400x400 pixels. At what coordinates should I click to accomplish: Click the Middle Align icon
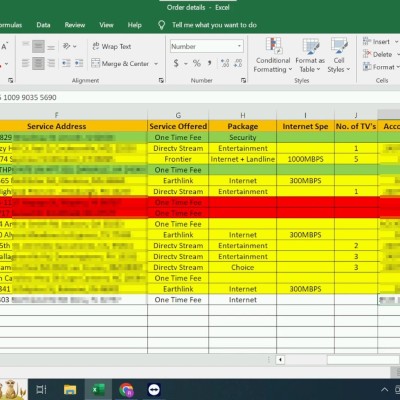pos(38,46)
